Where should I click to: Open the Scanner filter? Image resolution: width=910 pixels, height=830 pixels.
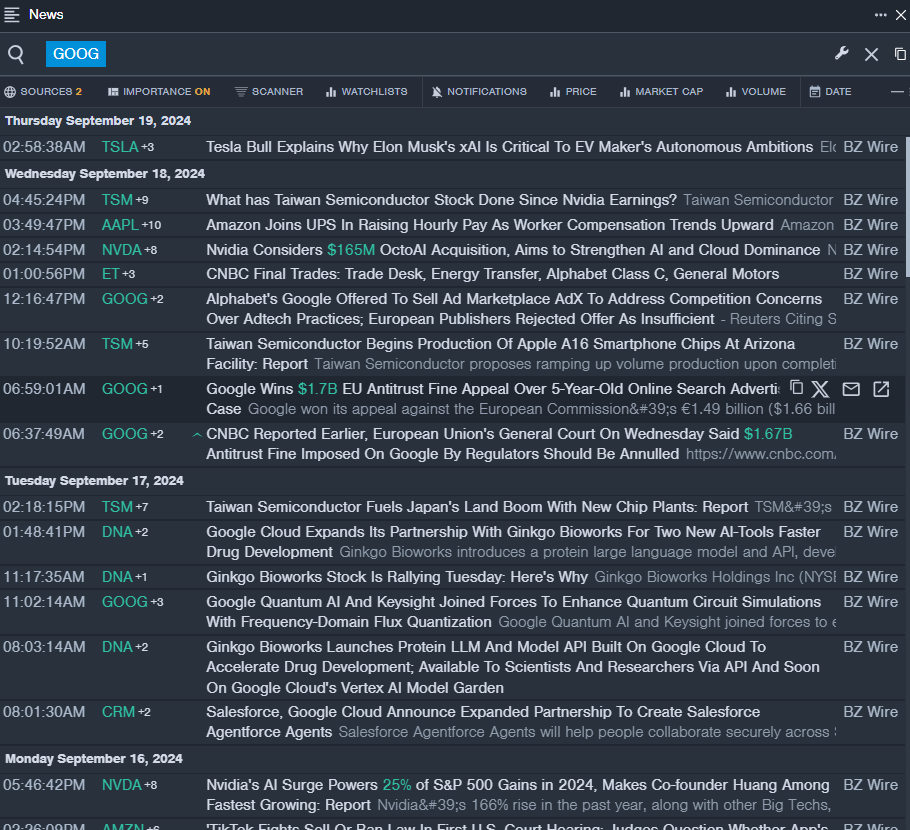pos(269,92)
